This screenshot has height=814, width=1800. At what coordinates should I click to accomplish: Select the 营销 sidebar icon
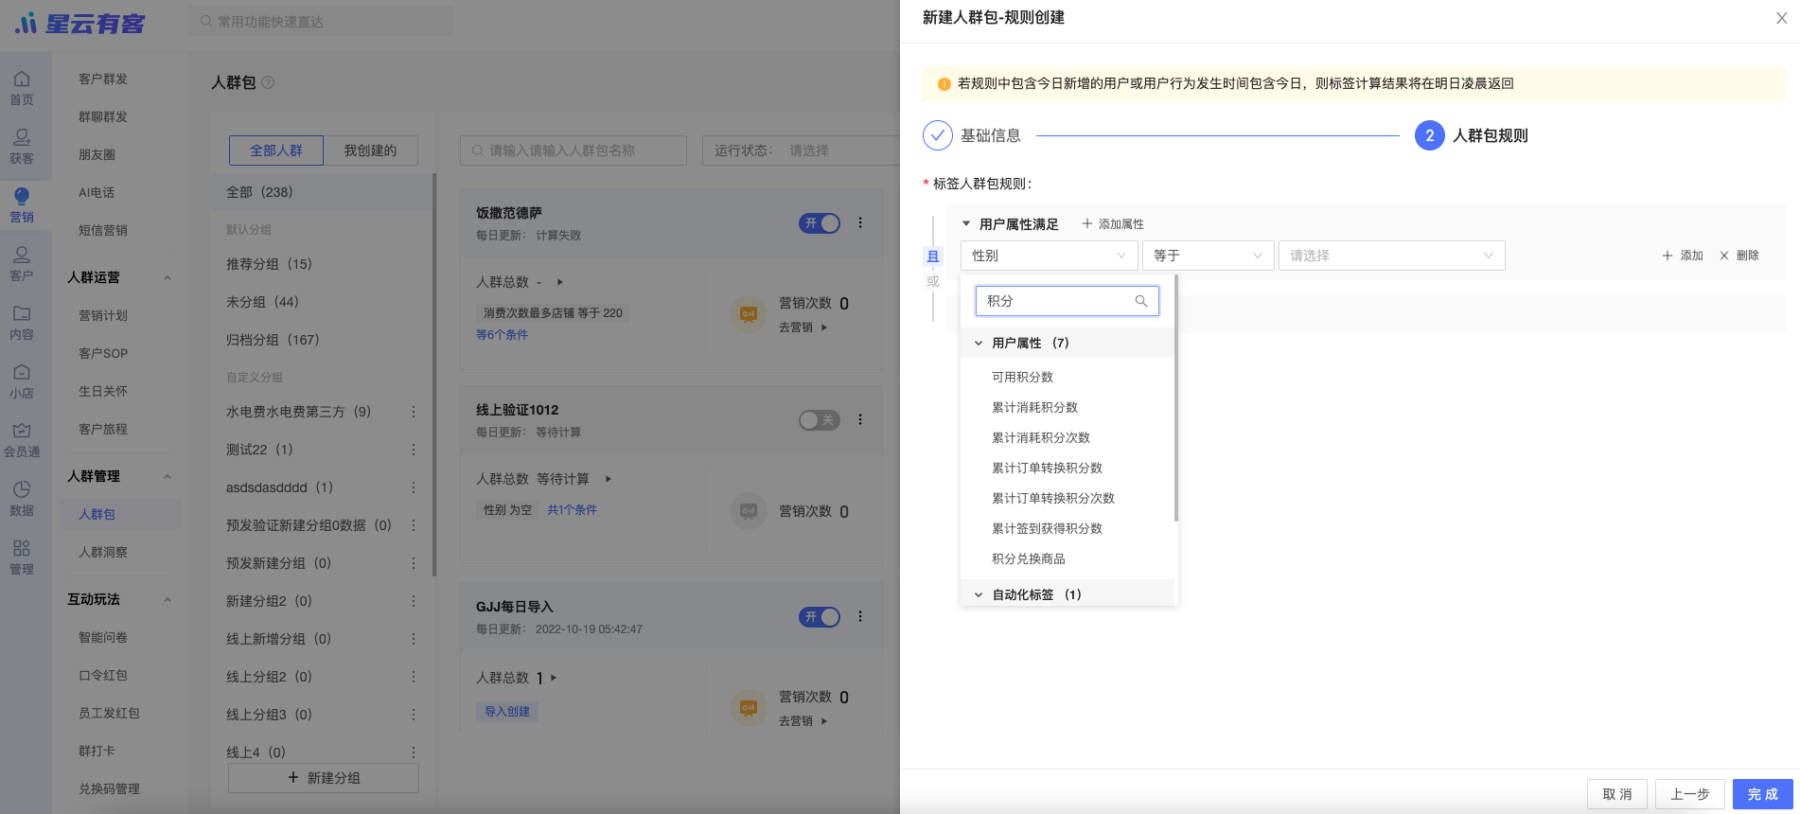point(22,205)
